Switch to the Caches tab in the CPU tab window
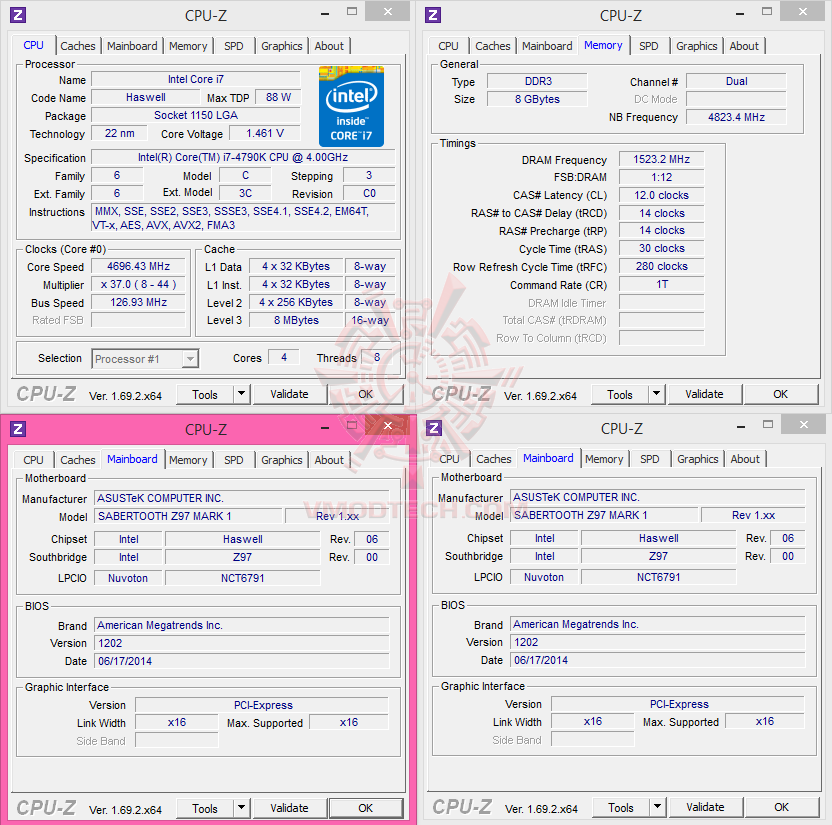The height and width of the screenshot is (825, 832). point(77,46)
